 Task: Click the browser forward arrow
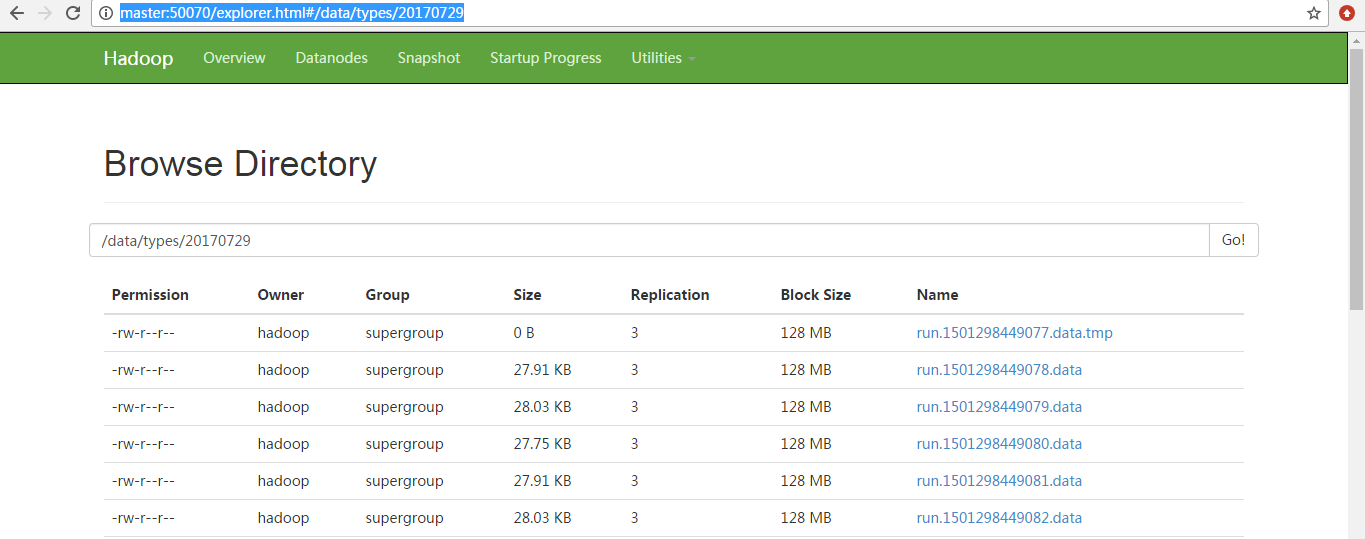tap(44, 13)
